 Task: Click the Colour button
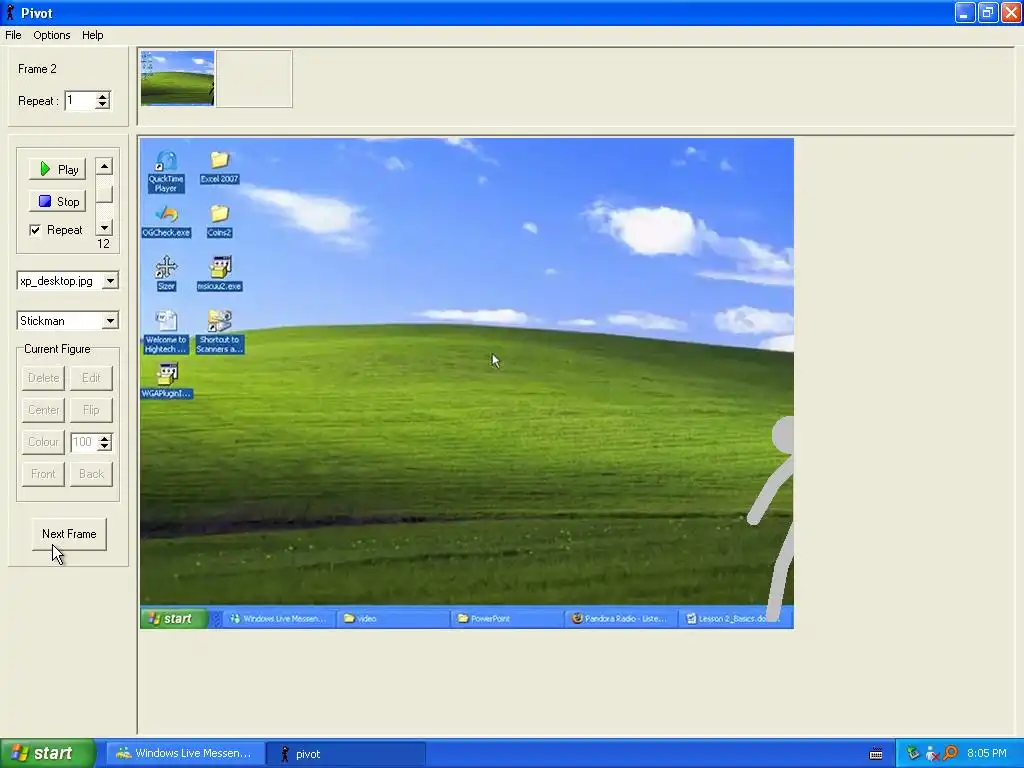pos(43,441)
